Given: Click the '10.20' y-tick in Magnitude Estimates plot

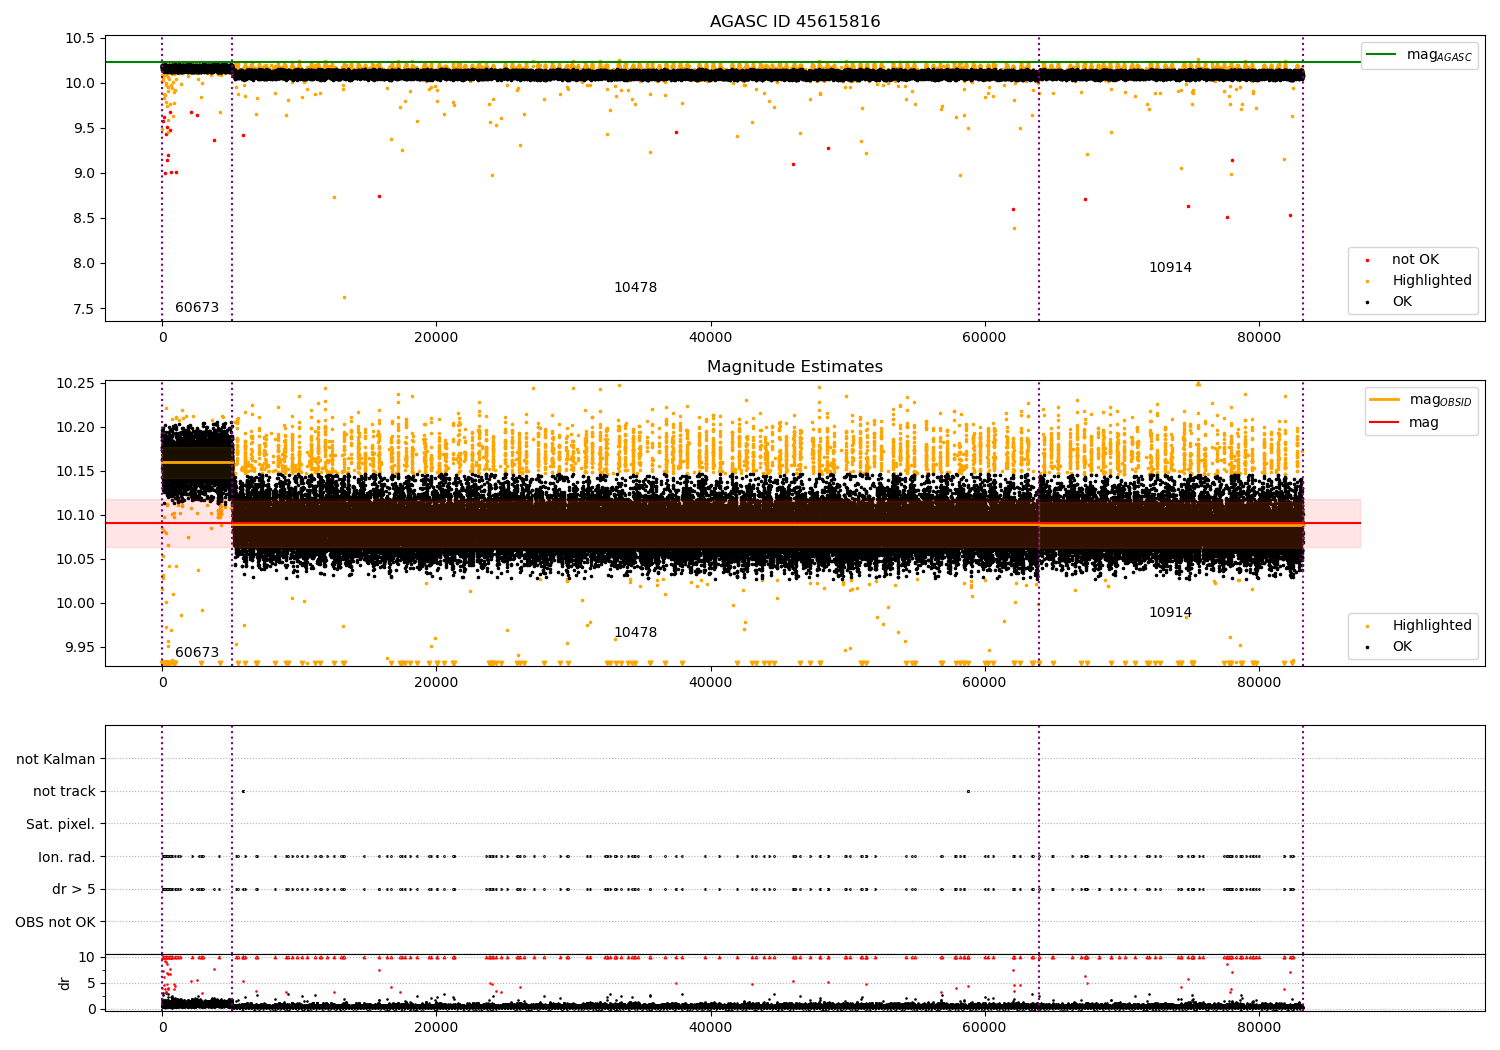Looking at the screenshot, I should pos(76,428).
